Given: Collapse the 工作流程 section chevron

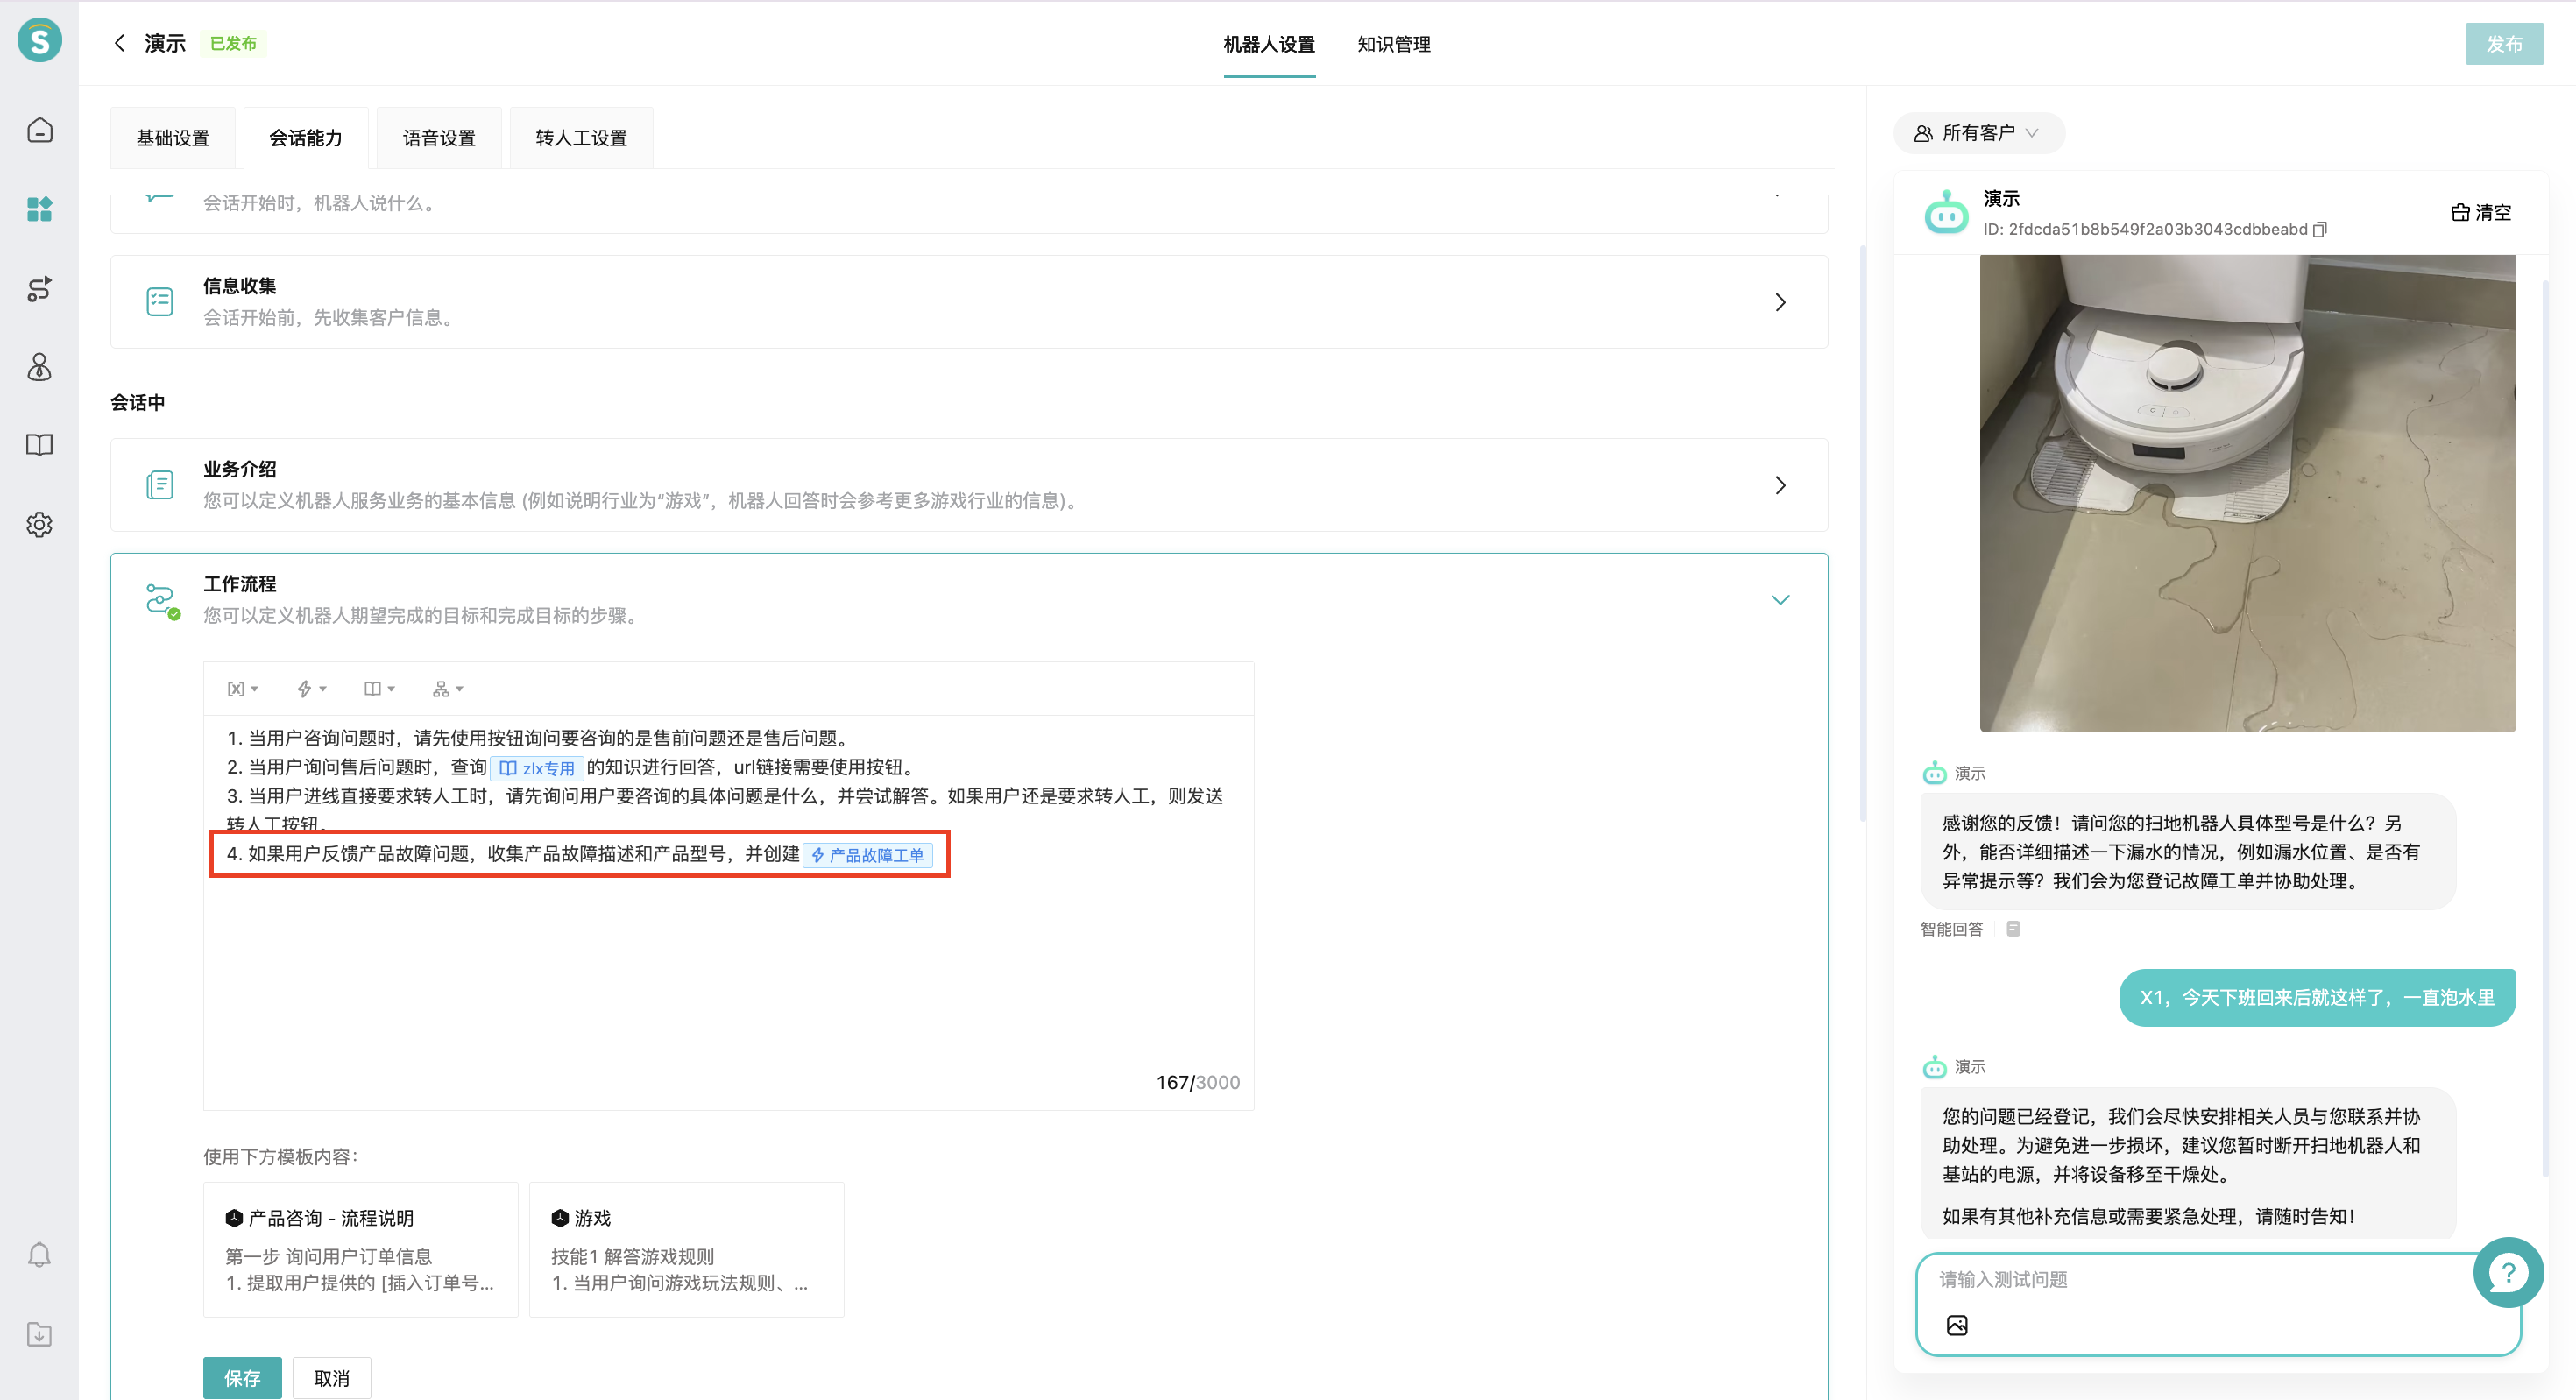Looking at the screenshot, I should pyautogui.click(x=1780, y=599).
